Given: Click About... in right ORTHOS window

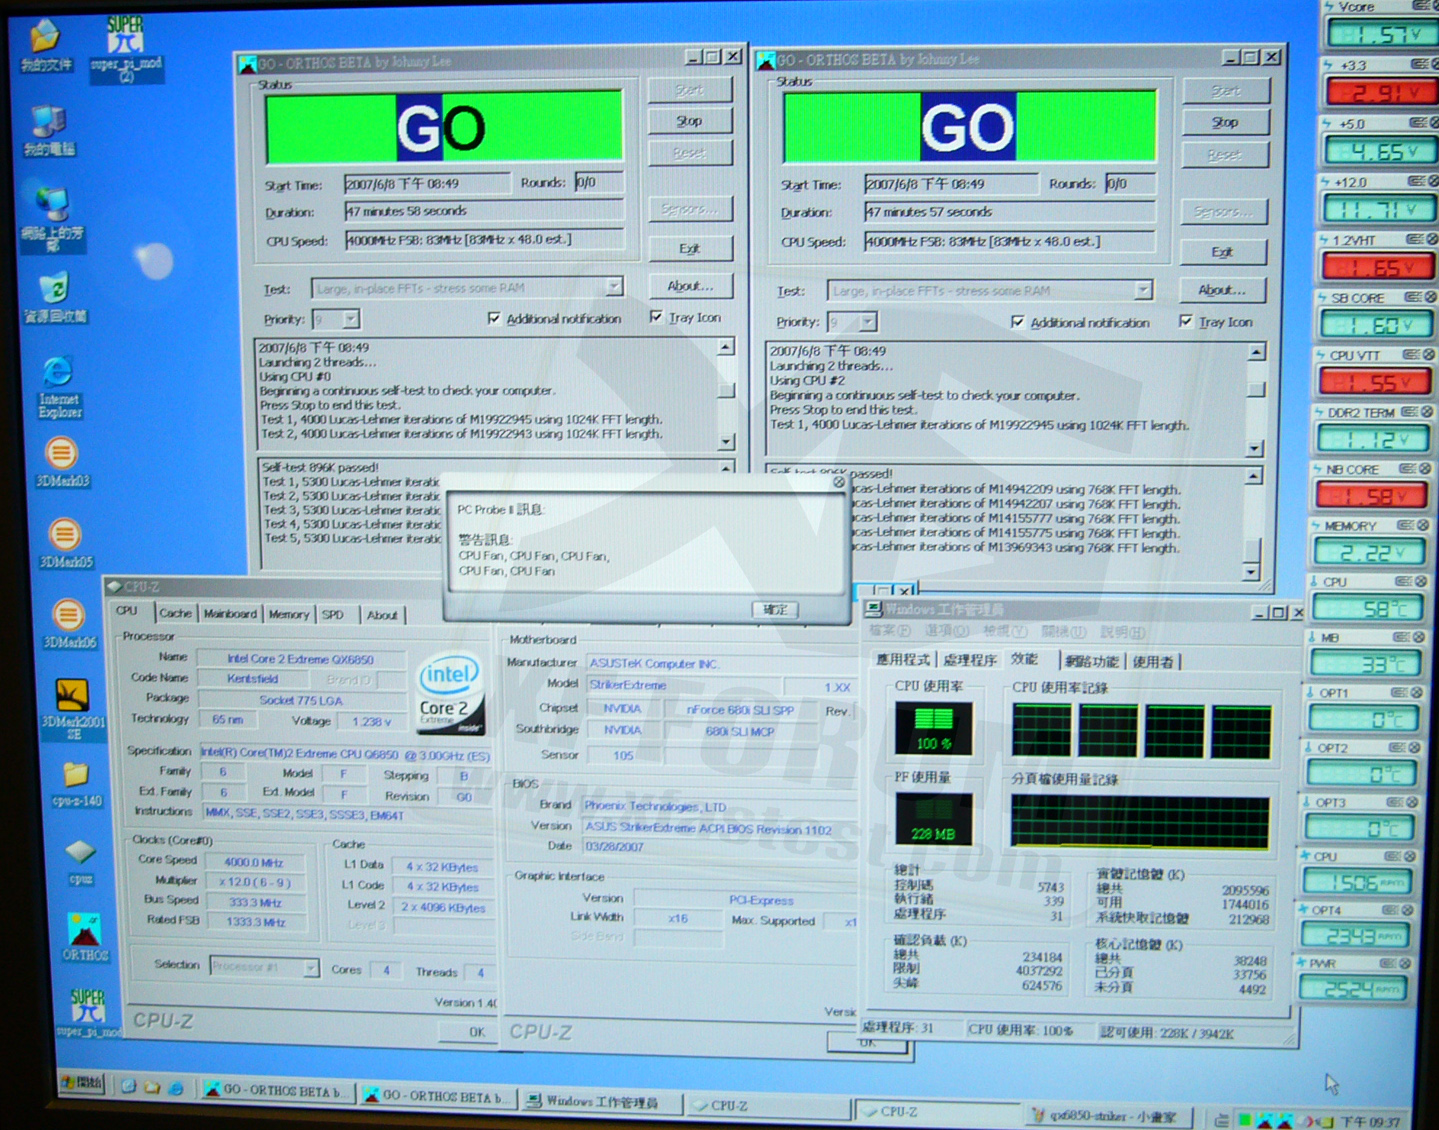Looking at the screenshot, I should coord(1222,290).
